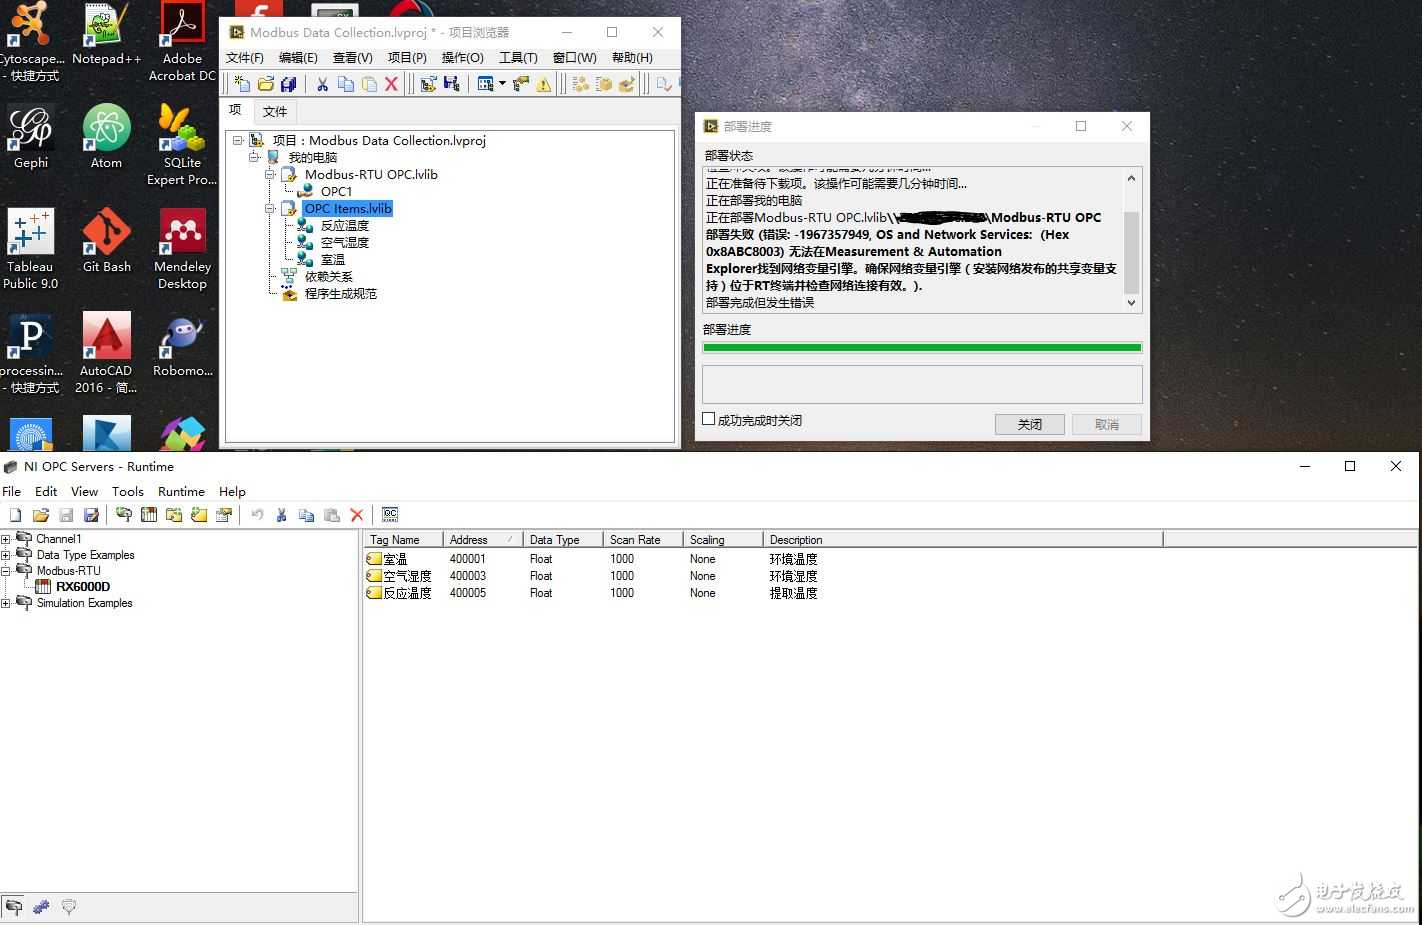Click the green 部署进度 progress bar
The height and width of the screenshot is (925, 1422).
(x=922, y=348)
